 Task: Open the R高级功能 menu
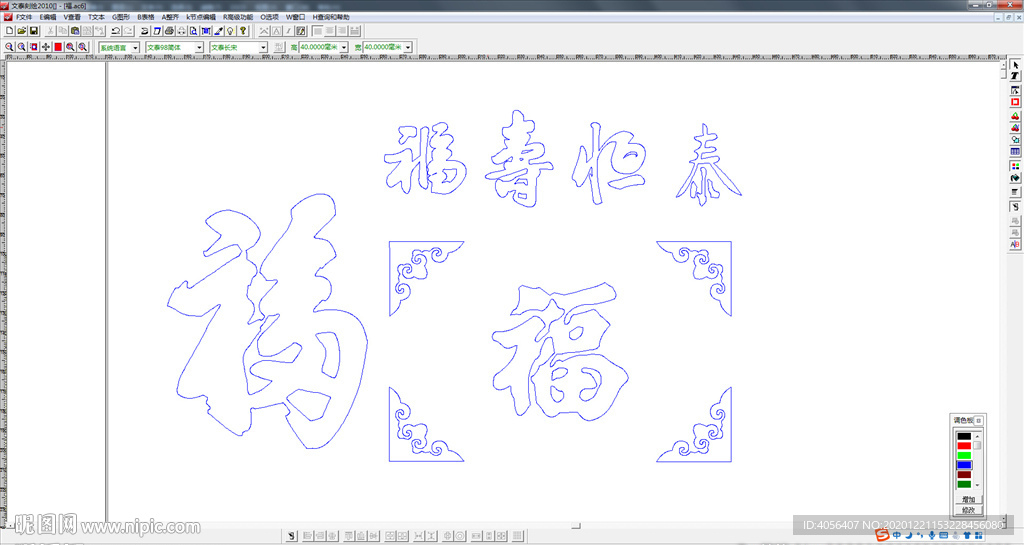coord(238,17)
